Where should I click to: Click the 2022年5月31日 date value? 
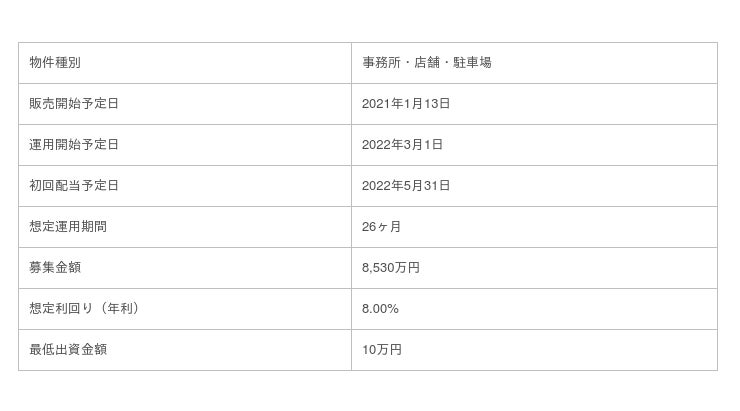click(x=406, y=186)
